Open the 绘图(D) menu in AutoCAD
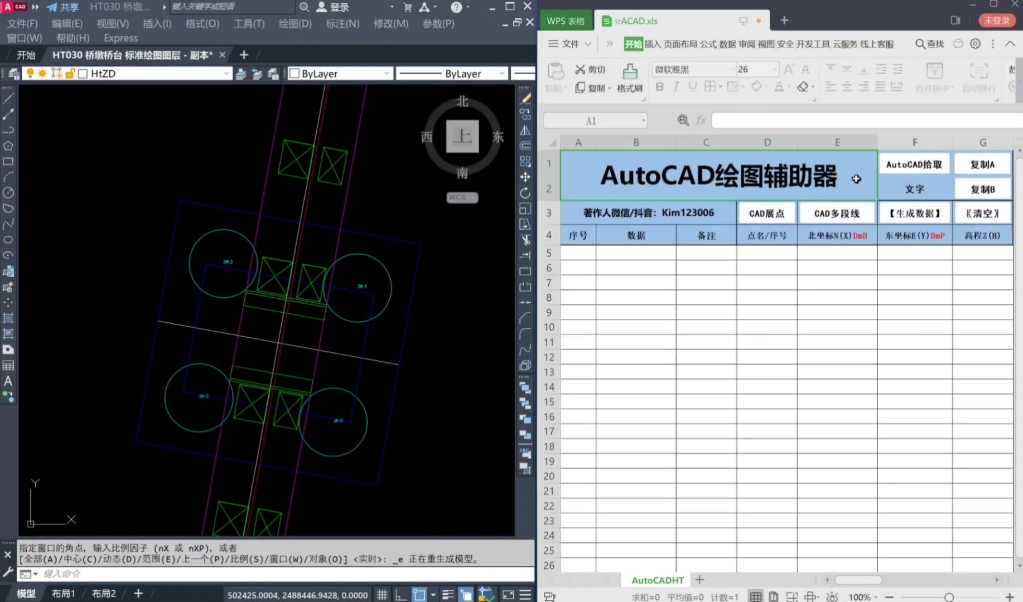The width and height of the screenshot is (1023, 602). [x=294, y=23]
